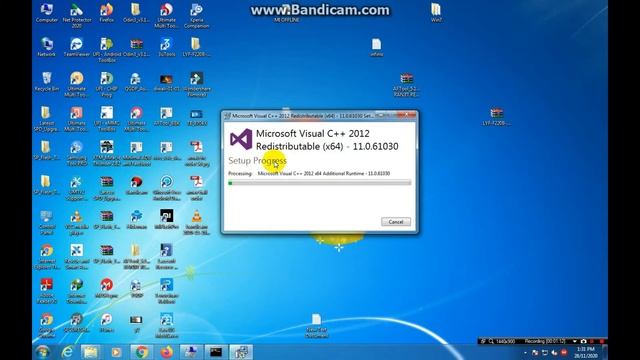Open the LYF-F220B folder icon
The height and width of the screenshot is (360, 640).
click(196, 47)
